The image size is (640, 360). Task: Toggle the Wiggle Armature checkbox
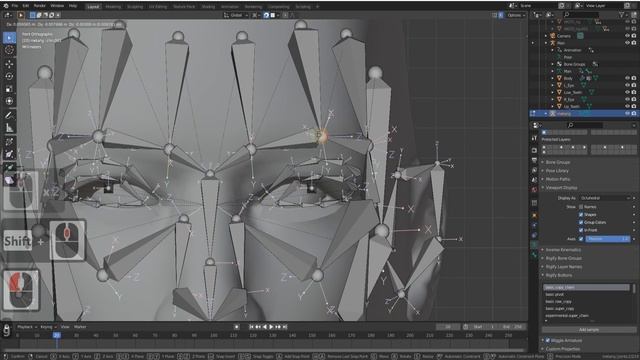pyautogui.click(x=548, y=340)
